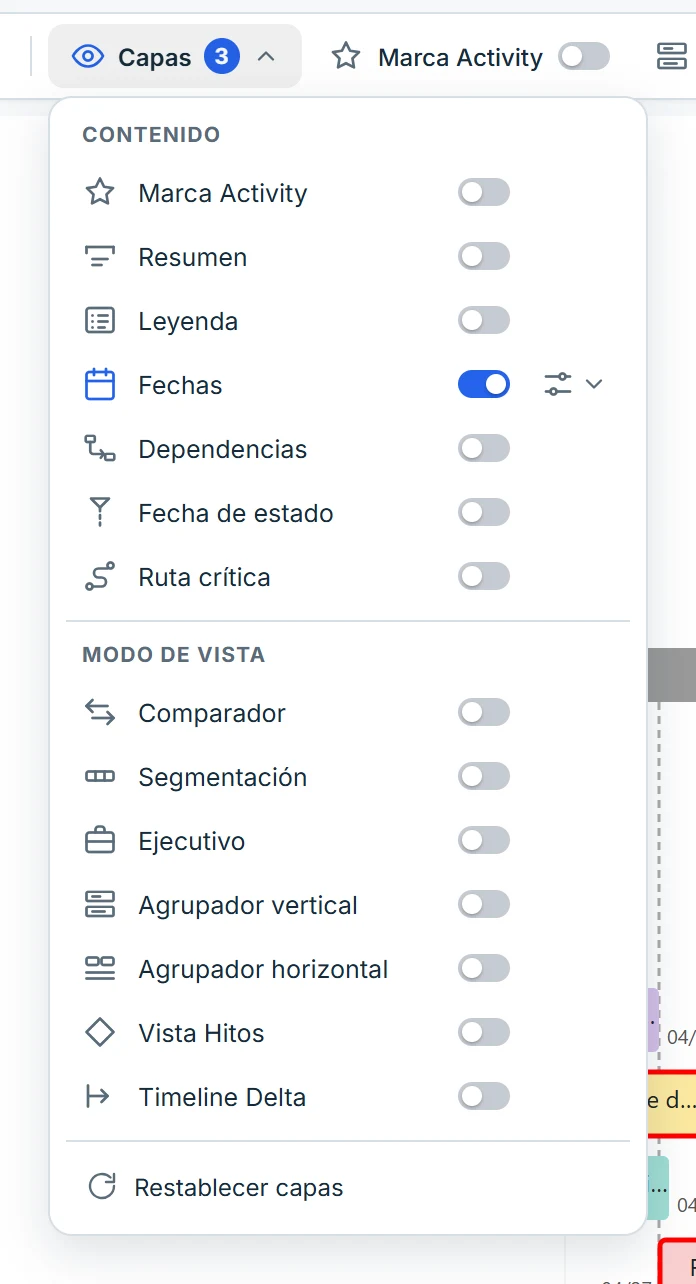Screen dimensions: 696x1284
Task: Click the star icon next to Marca Activity in toolbar
Action: pyautogui.click(x=346, y=56)
